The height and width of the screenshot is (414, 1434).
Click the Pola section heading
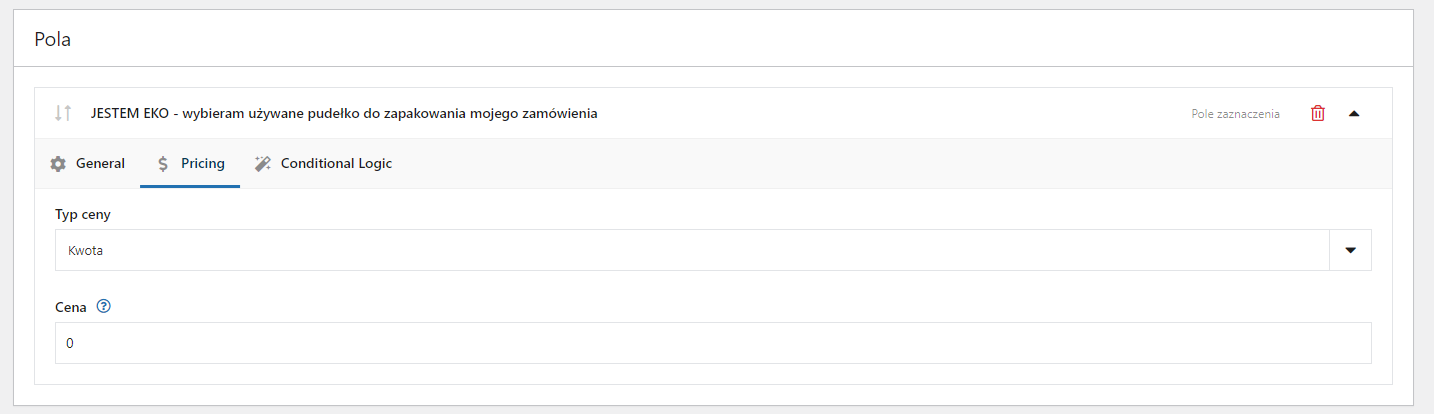(53, 40)
